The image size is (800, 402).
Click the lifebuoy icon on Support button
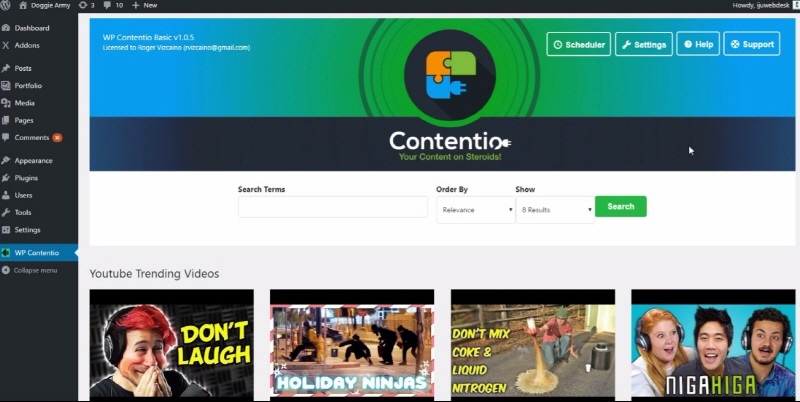tap(735, 44)
